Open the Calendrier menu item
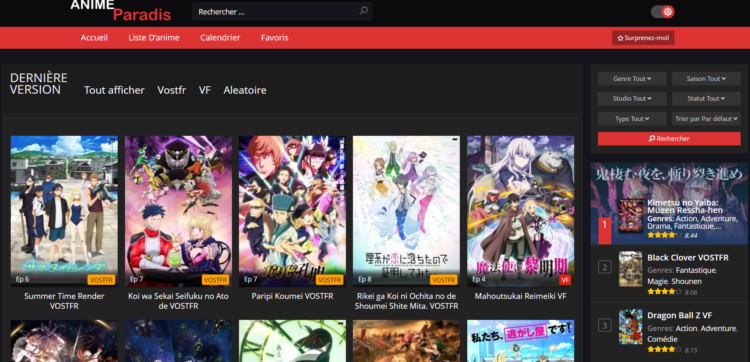Image resolution: width=750 pixels, height=362 pixels. click(x=220, y=38)
